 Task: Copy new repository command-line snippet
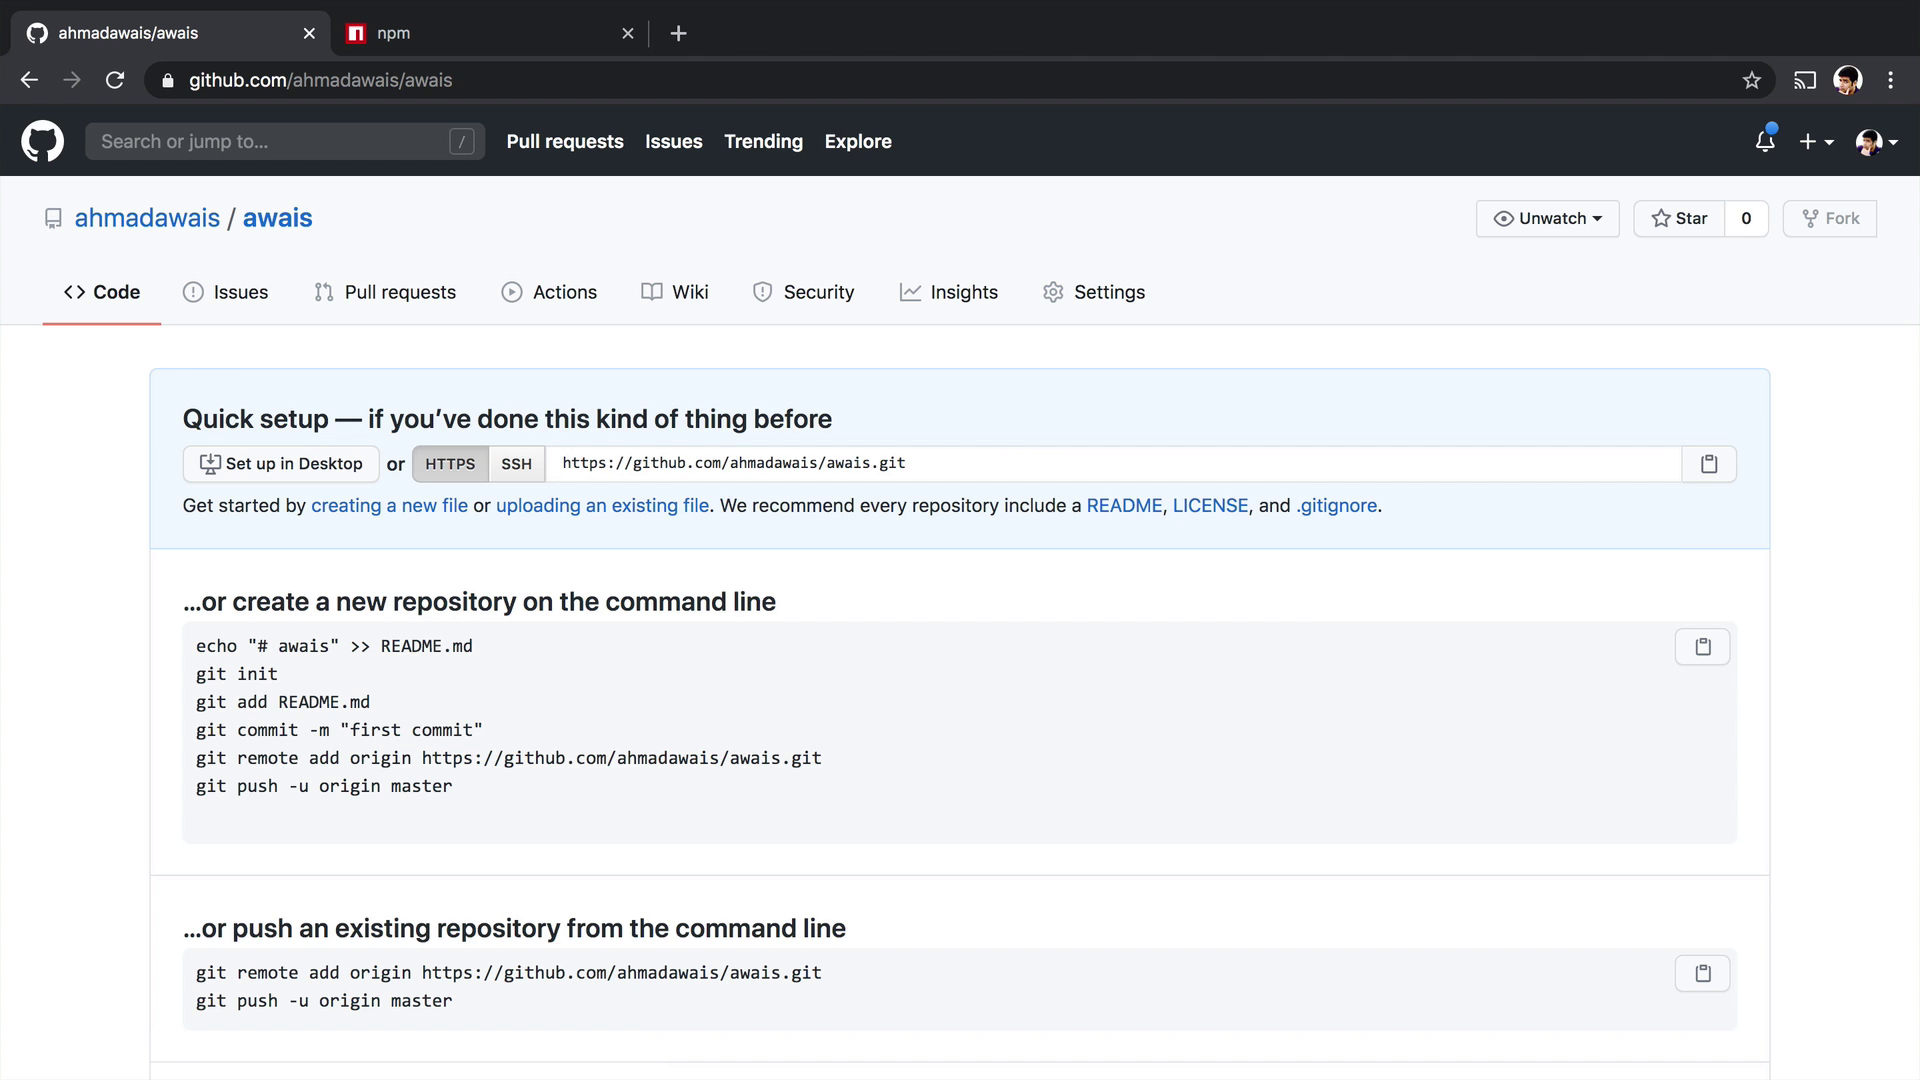pos(1703,647)
